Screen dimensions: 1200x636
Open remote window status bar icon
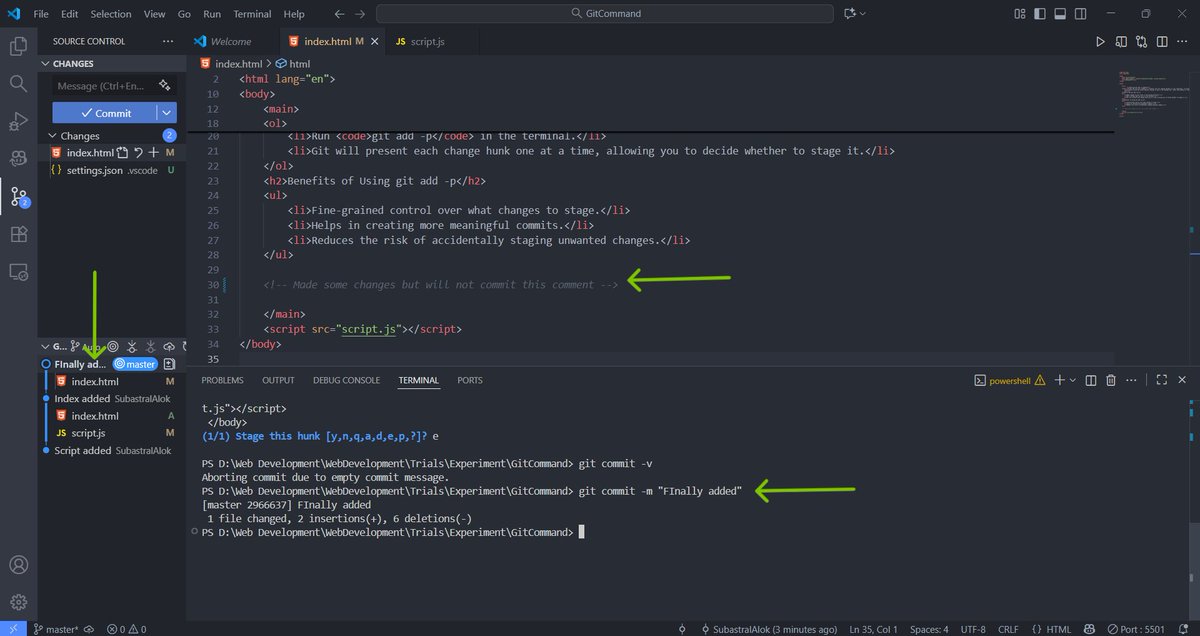(x=11, y=629)
